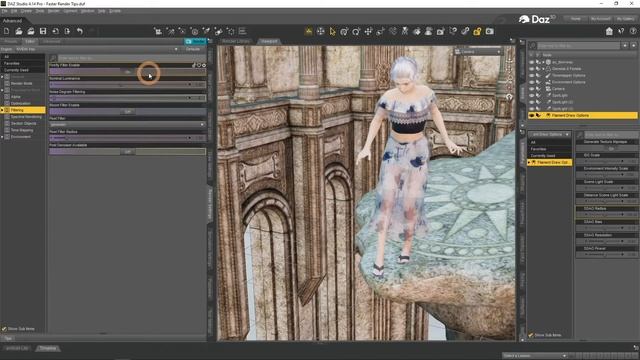Select the Translate tool with four arrows
The width and height of the screenshot is (640, 360).
coord(368,31)
